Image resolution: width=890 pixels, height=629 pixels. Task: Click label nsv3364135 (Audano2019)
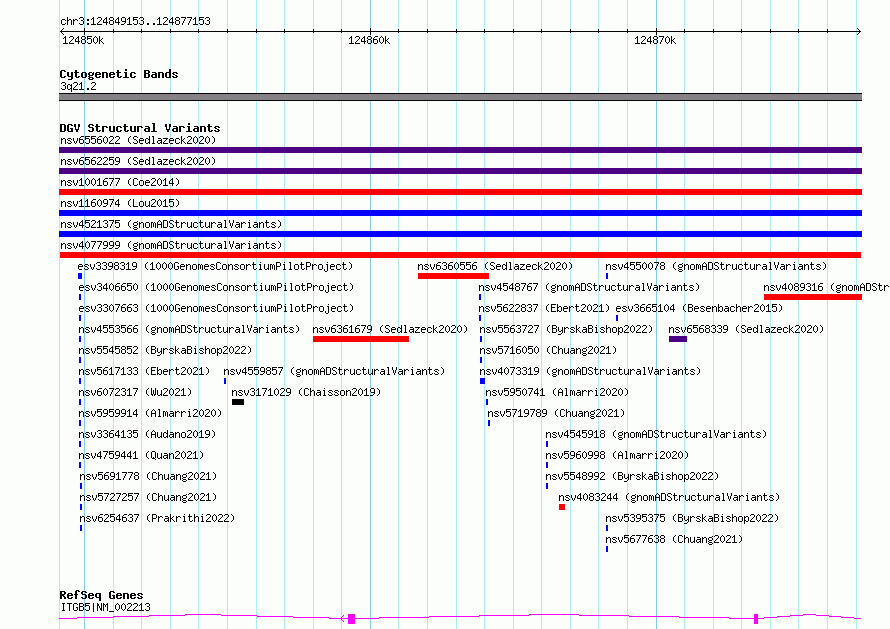147,434
